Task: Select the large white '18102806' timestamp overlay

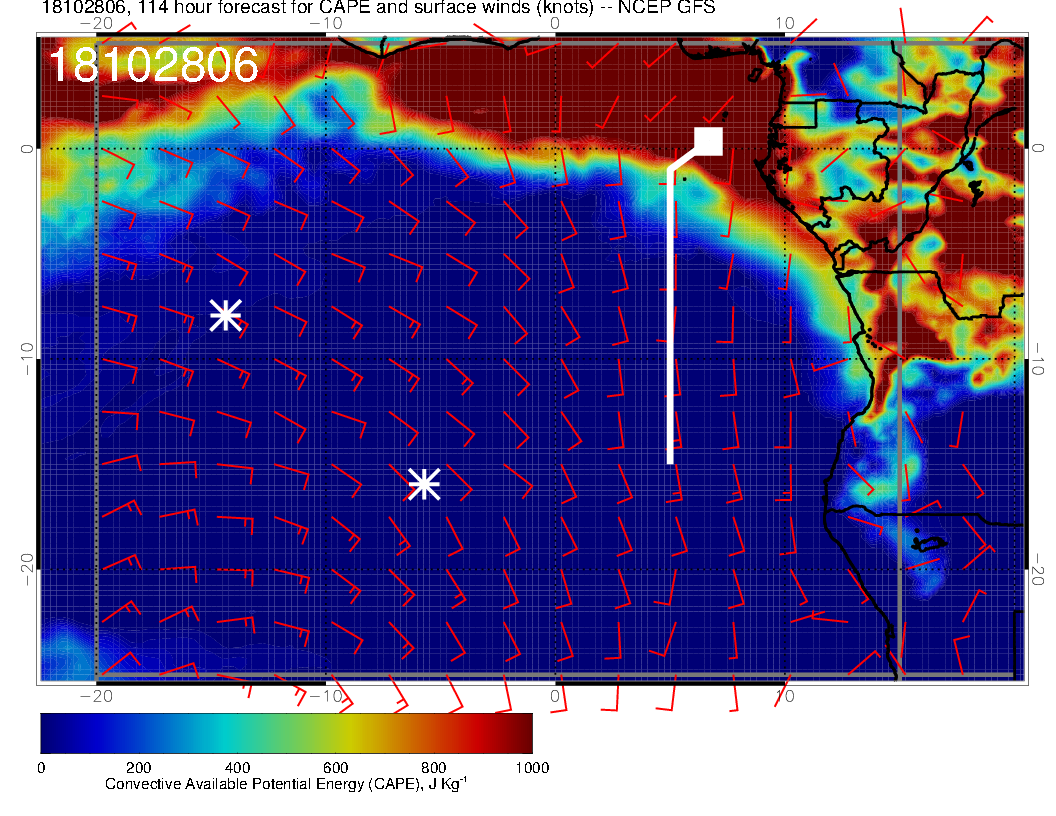Action: 154,65
